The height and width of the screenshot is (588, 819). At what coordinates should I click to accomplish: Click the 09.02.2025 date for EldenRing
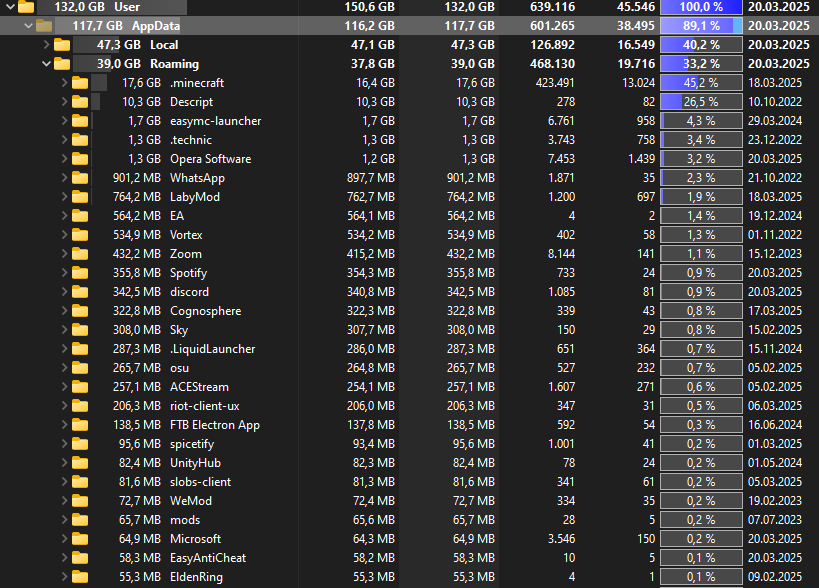point(775,577)
